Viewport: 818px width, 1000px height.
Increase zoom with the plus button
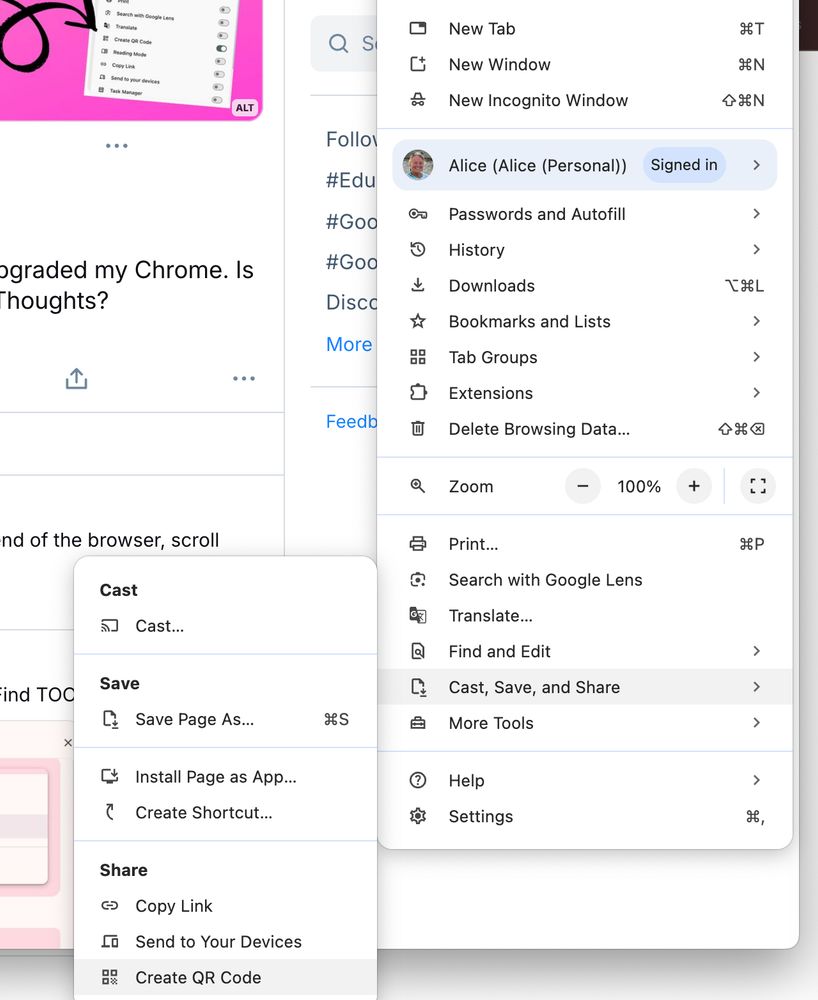point(694,486)
